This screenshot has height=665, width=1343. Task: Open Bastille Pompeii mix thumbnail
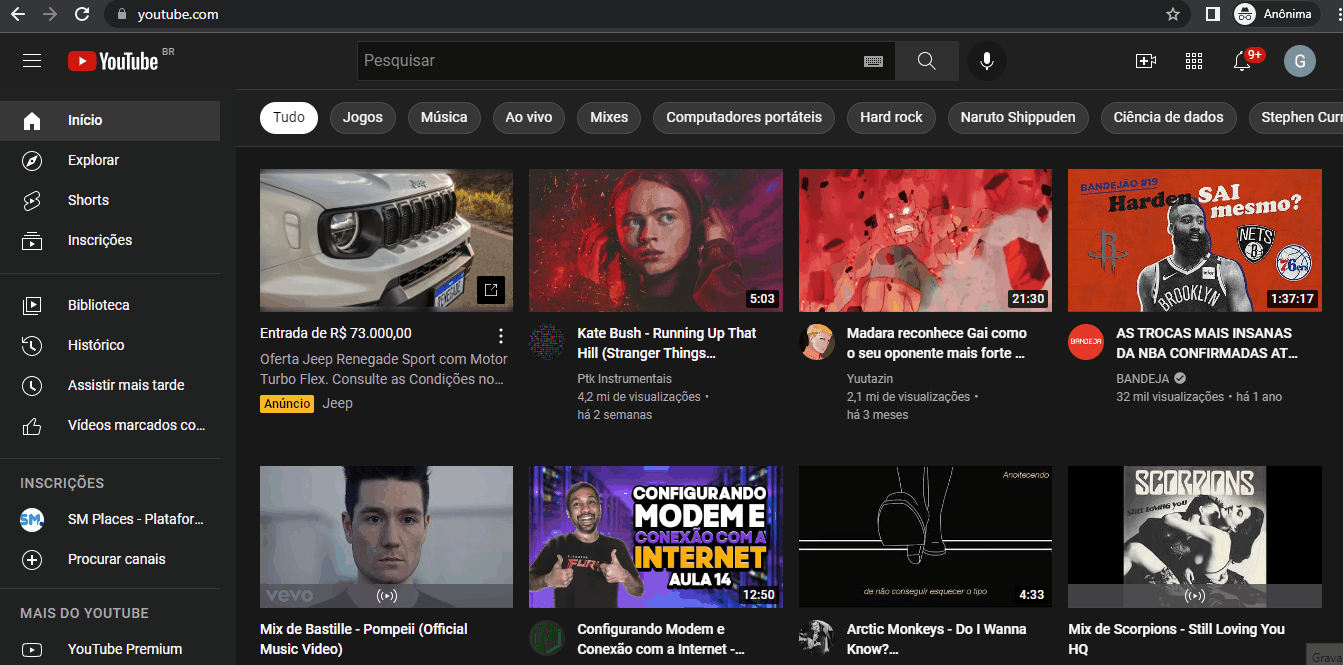[x=386, y=537]
